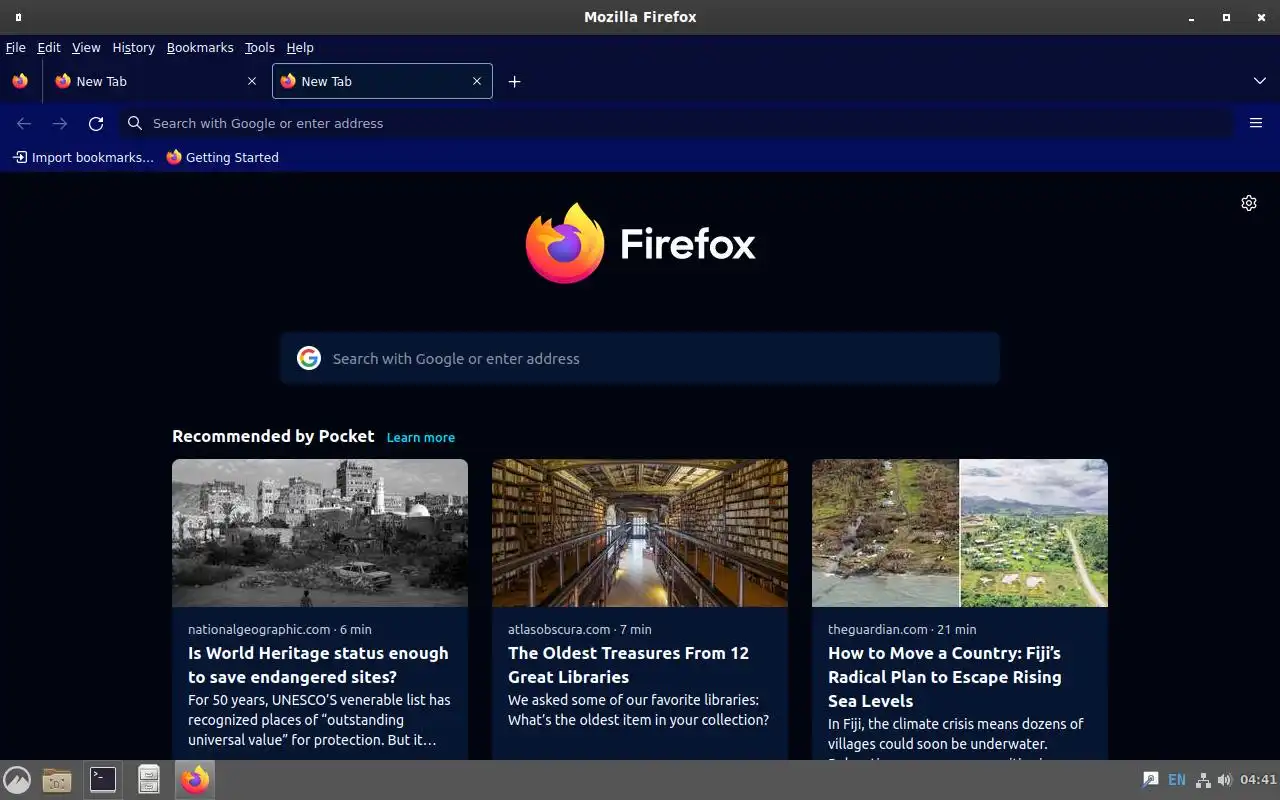Go forward one page arrow
The height and width of the screenshot is (800, 1280).
tap(60, 123)
